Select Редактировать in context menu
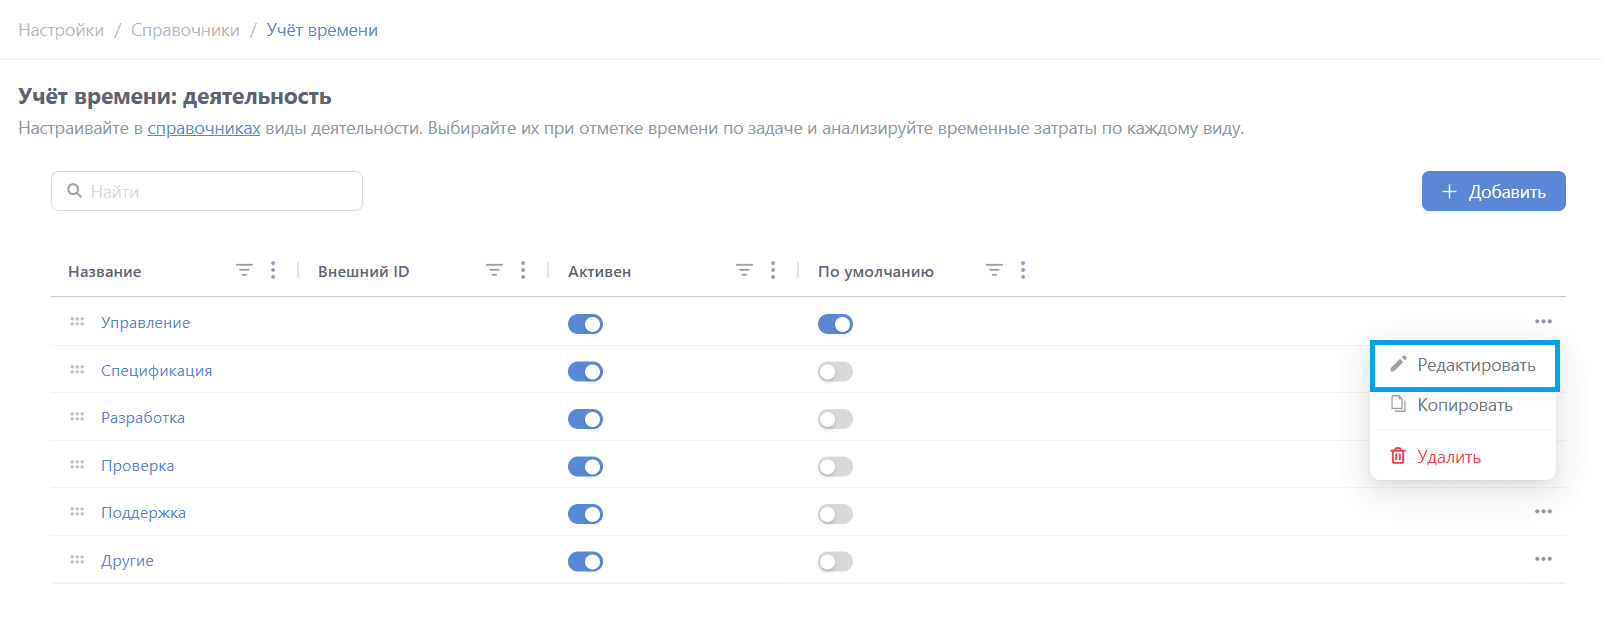The width and height of the screenshot is (1603, 629). click(x=1464, y=366)
